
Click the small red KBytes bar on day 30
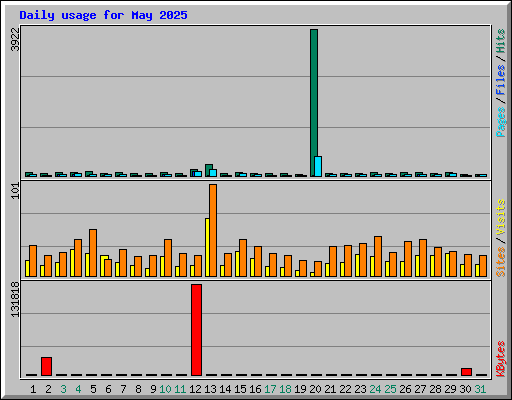coord(466,372)
